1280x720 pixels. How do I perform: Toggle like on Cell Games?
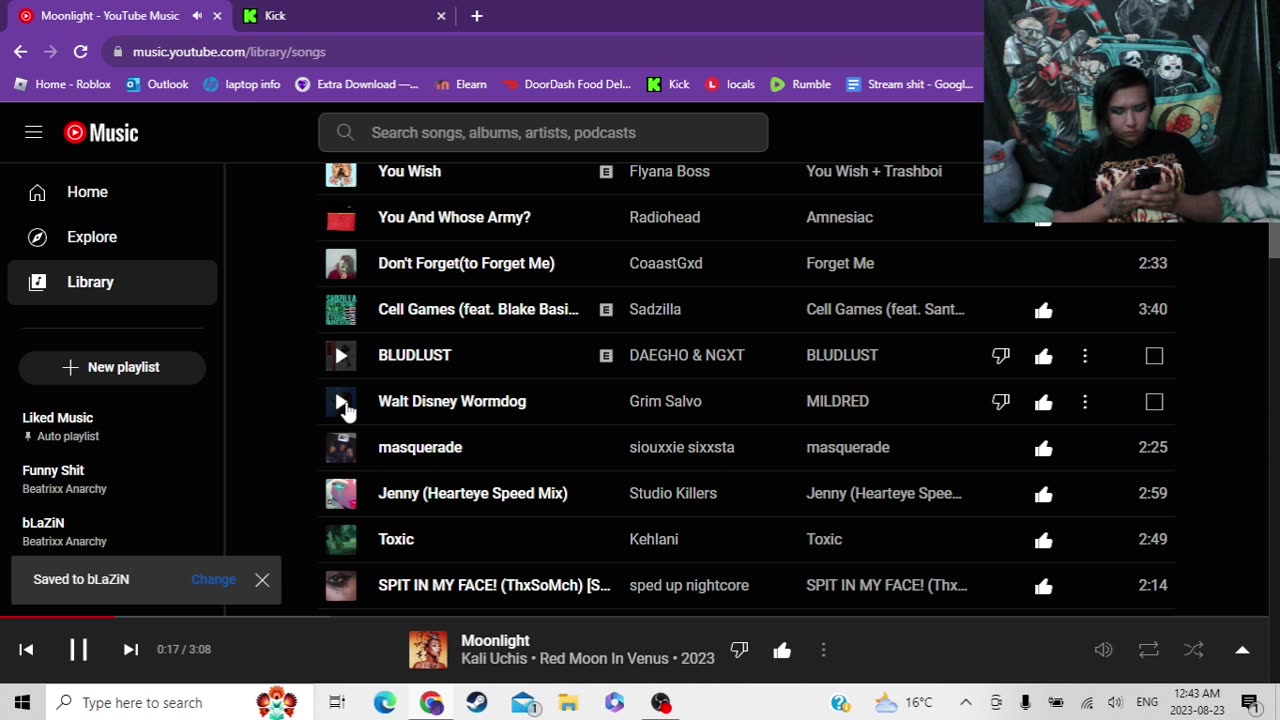coord(1043,310)
